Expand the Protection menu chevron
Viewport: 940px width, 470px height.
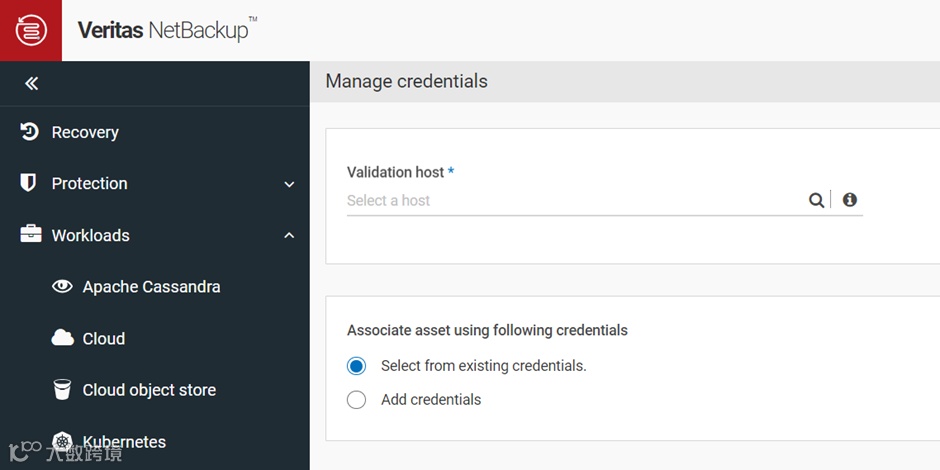coord(289,184)
